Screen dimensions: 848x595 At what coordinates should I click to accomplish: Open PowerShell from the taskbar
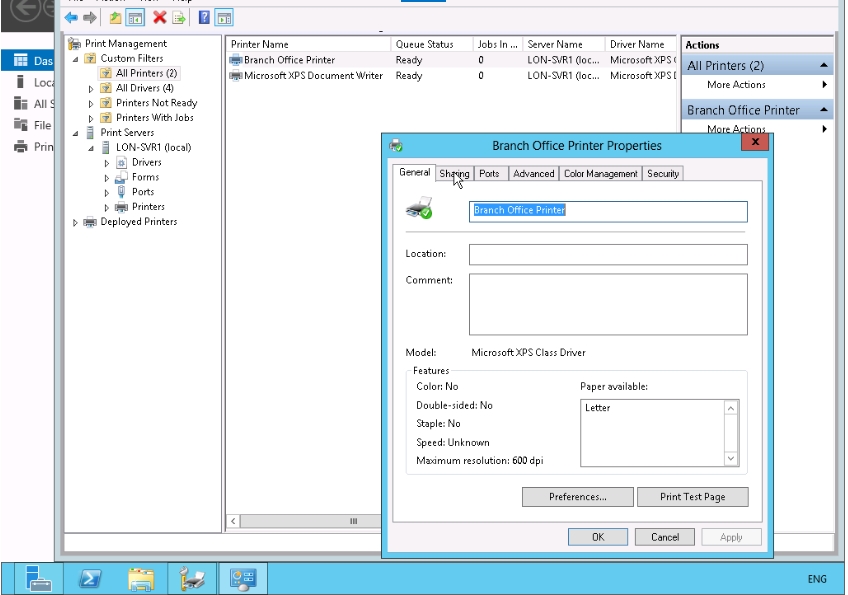89,578
